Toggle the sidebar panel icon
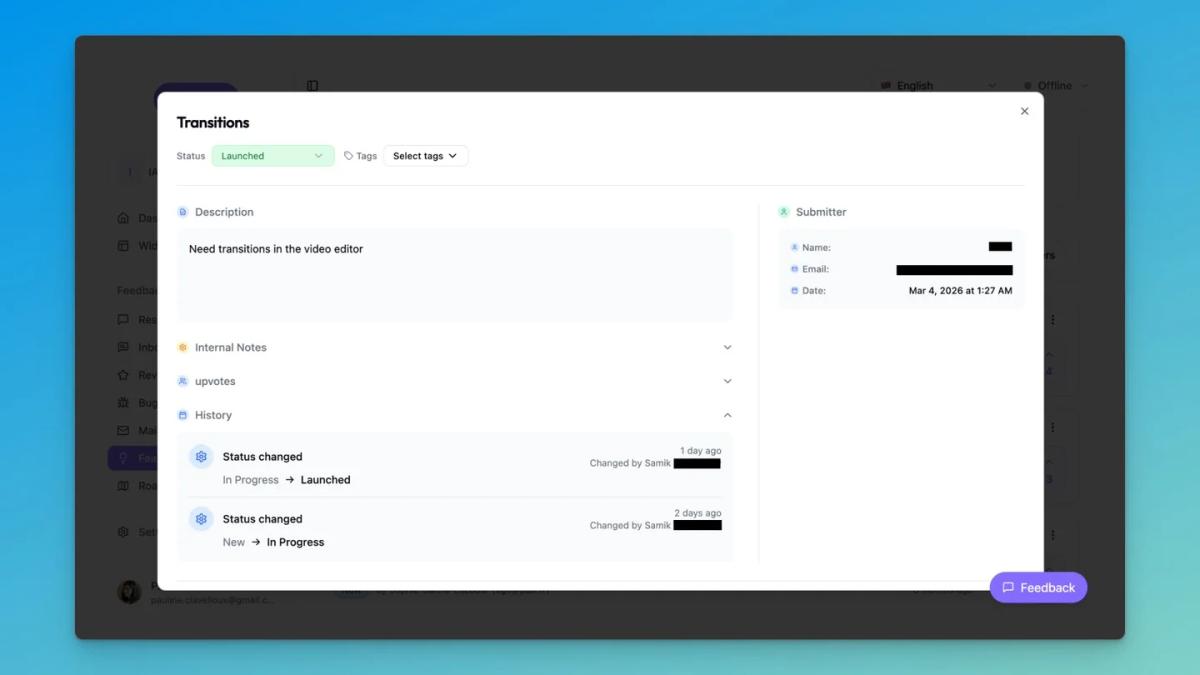Screen dimensions: 1200x675 (x=312, y=86)
